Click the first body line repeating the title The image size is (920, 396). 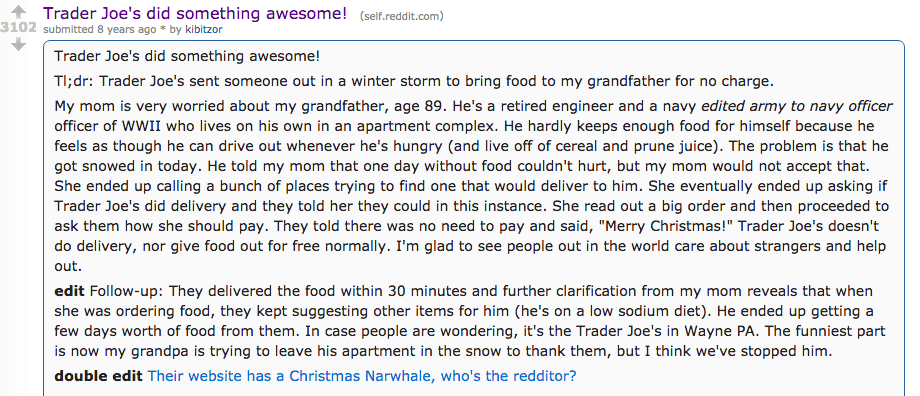[187, 56]
